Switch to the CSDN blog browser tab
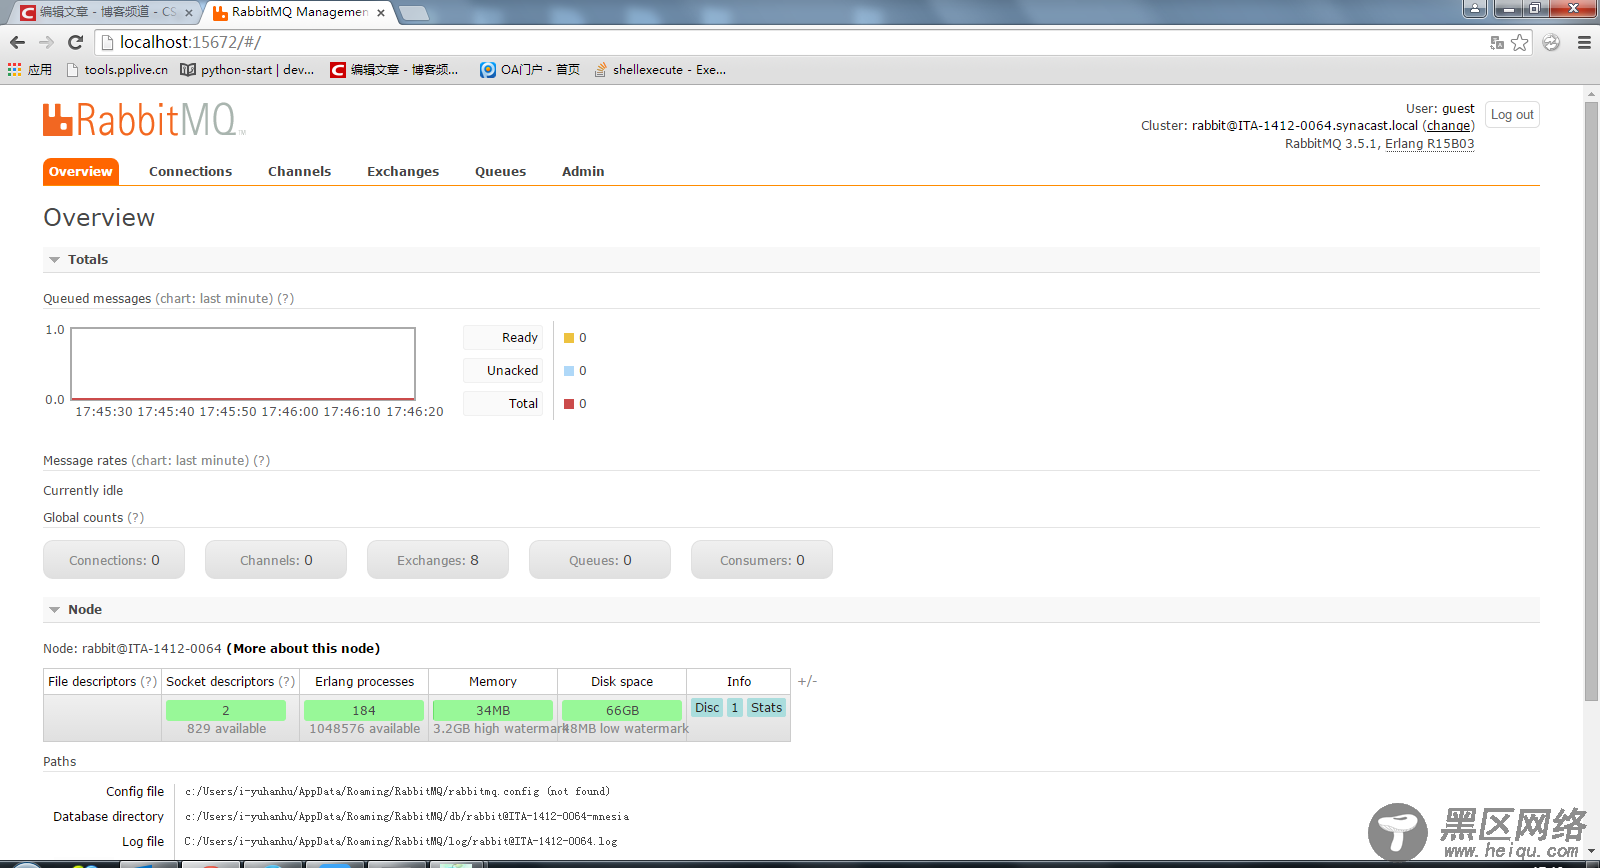This screenshot has height=868, width=1600. point(105,12)
